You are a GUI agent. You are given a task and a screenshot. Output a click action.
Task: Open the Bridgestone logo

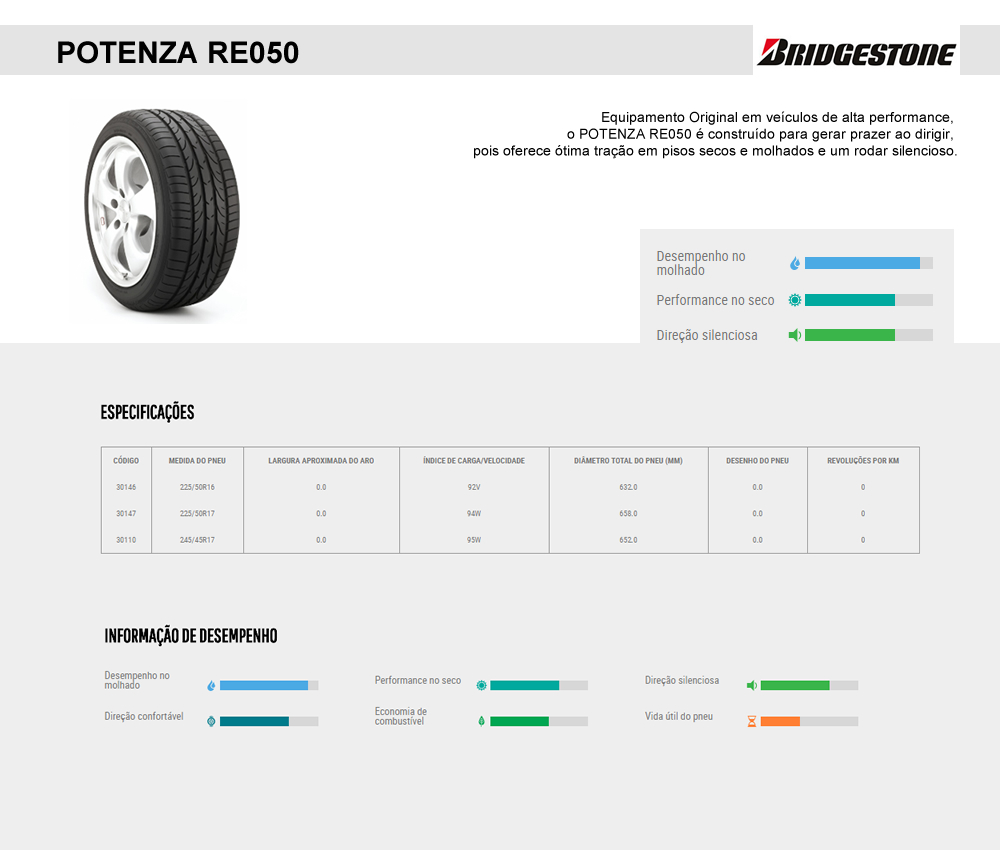click(856, 52)
